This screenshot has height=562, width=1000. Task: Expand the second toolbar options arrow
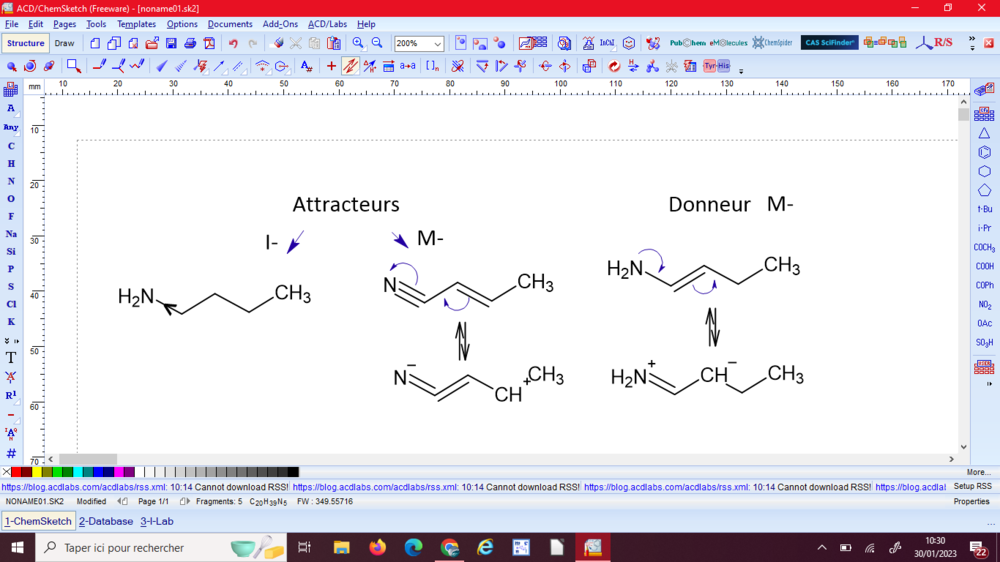point(741,70)
